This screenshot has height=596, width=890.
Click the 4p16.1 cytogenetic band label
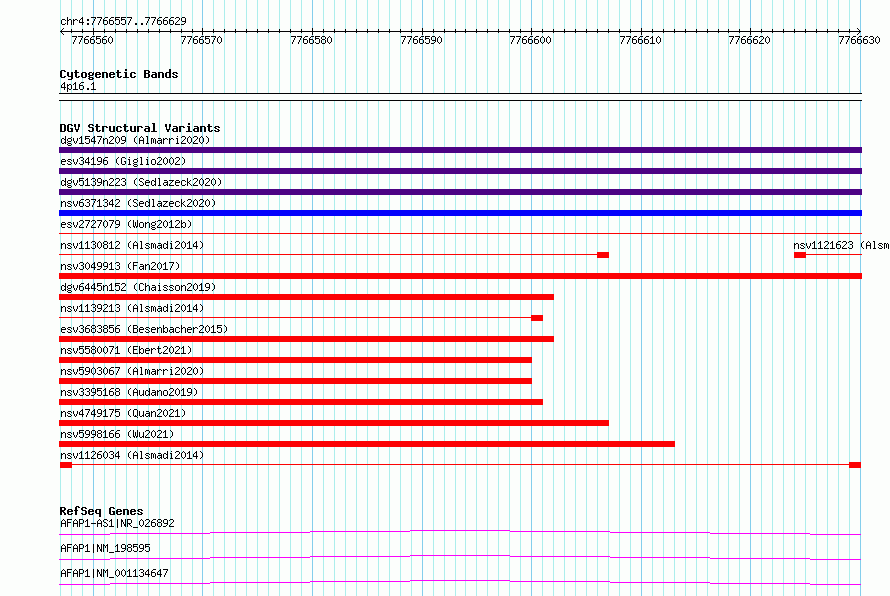click(x=78, y=86)
